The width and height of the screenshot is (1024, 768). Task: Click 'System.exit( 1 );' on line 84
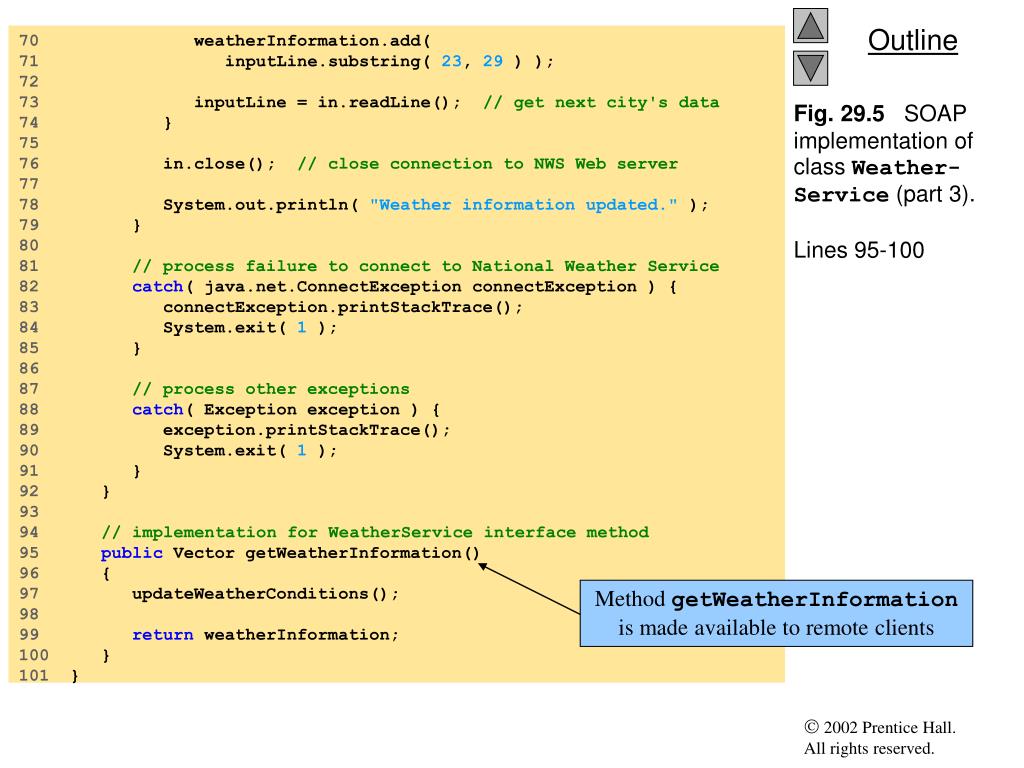coord(250,328)
